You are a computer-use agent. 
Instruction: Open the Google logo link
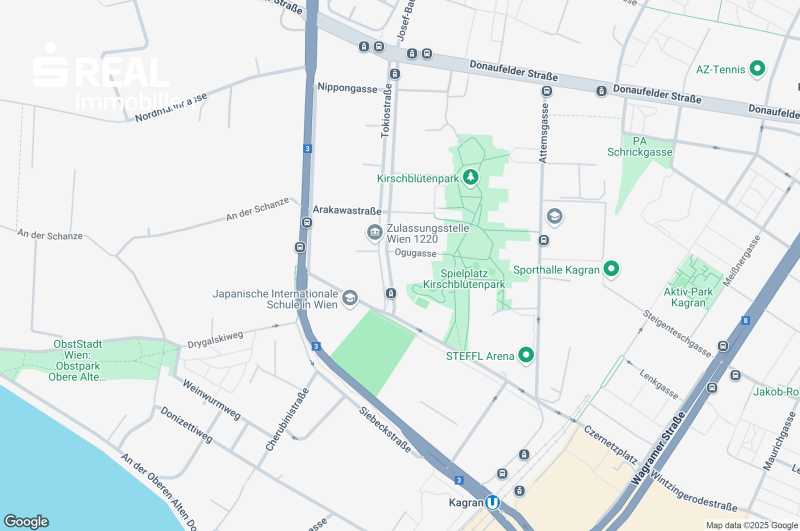[x=26, y=521]
